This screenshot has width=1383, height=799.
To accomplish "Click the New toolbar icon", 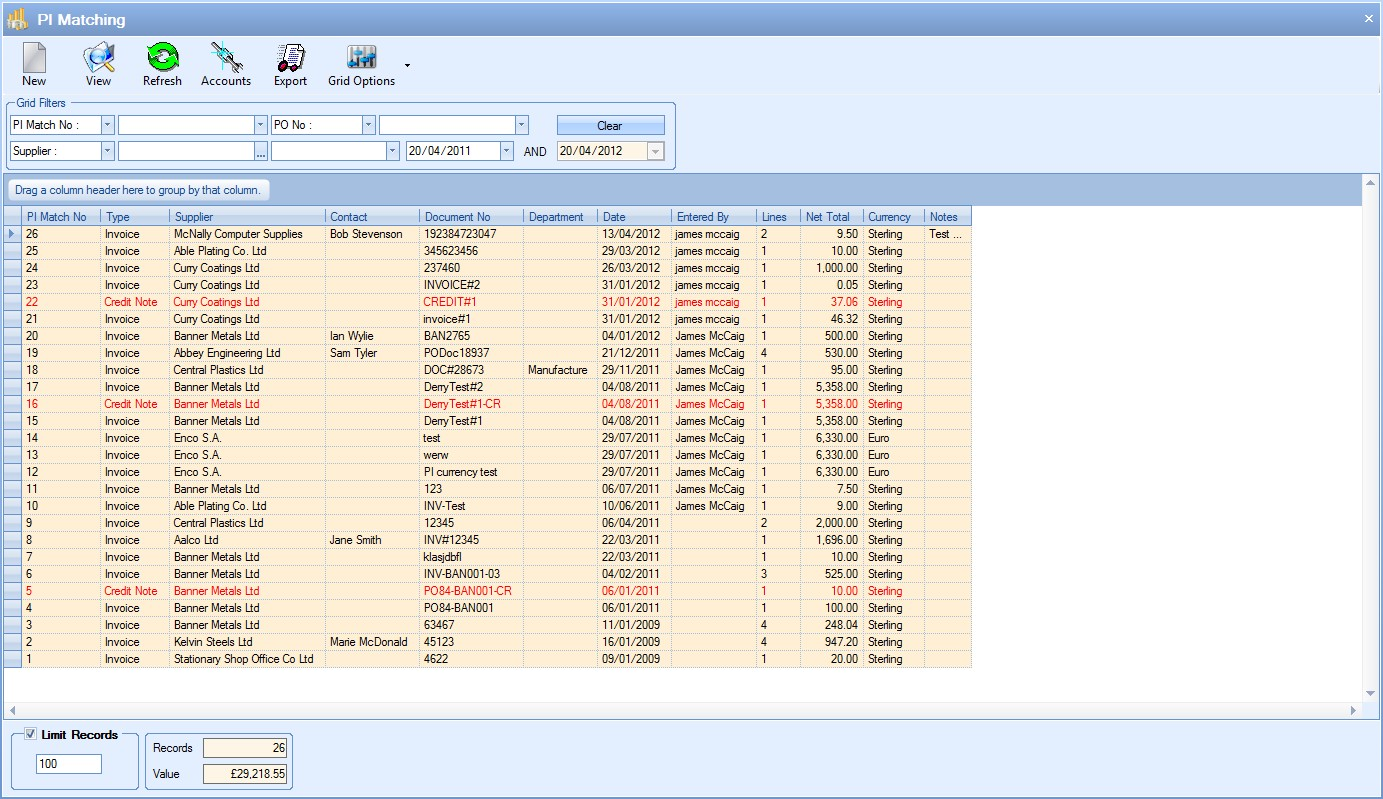I will click(34, 59).
